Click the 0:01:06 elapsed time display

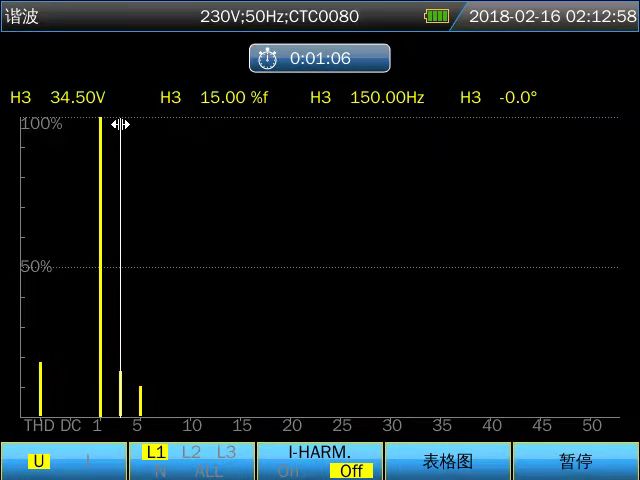[x=320, y=59]
